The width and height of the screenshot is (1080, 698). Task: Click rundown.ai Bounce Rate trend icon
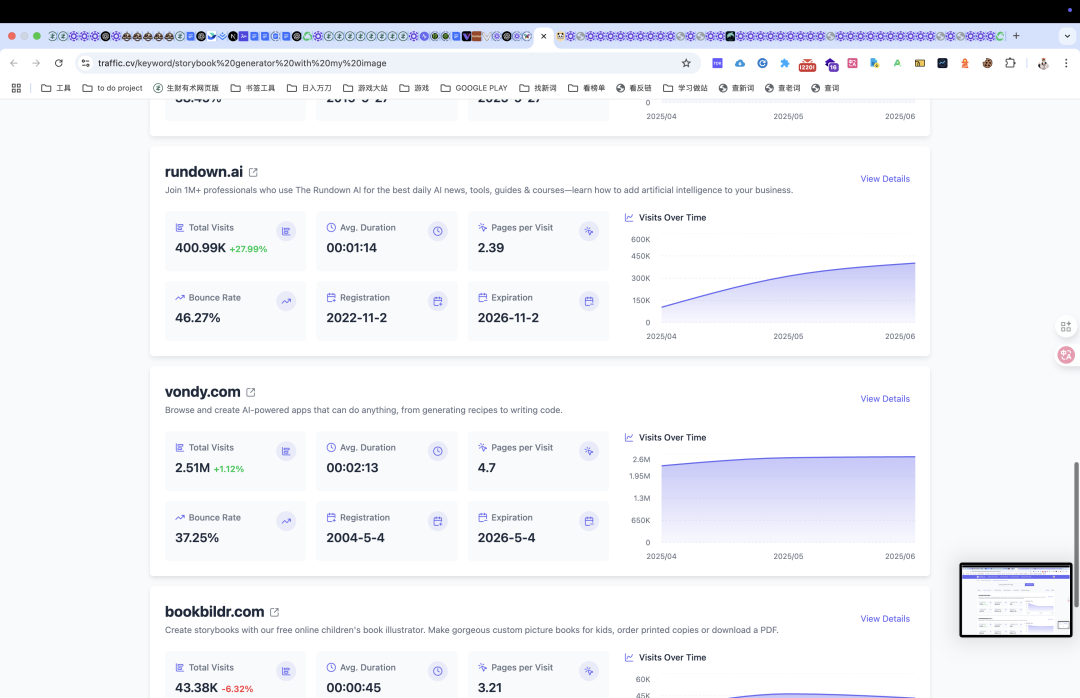(286, 301)
